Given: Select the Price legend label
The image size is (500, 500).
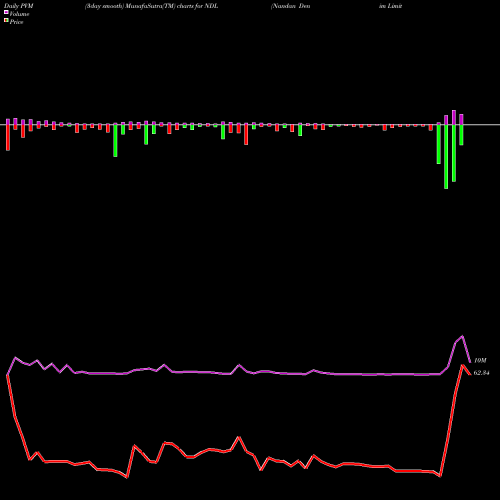Looking at the screenshot, I should click(16, 22).
